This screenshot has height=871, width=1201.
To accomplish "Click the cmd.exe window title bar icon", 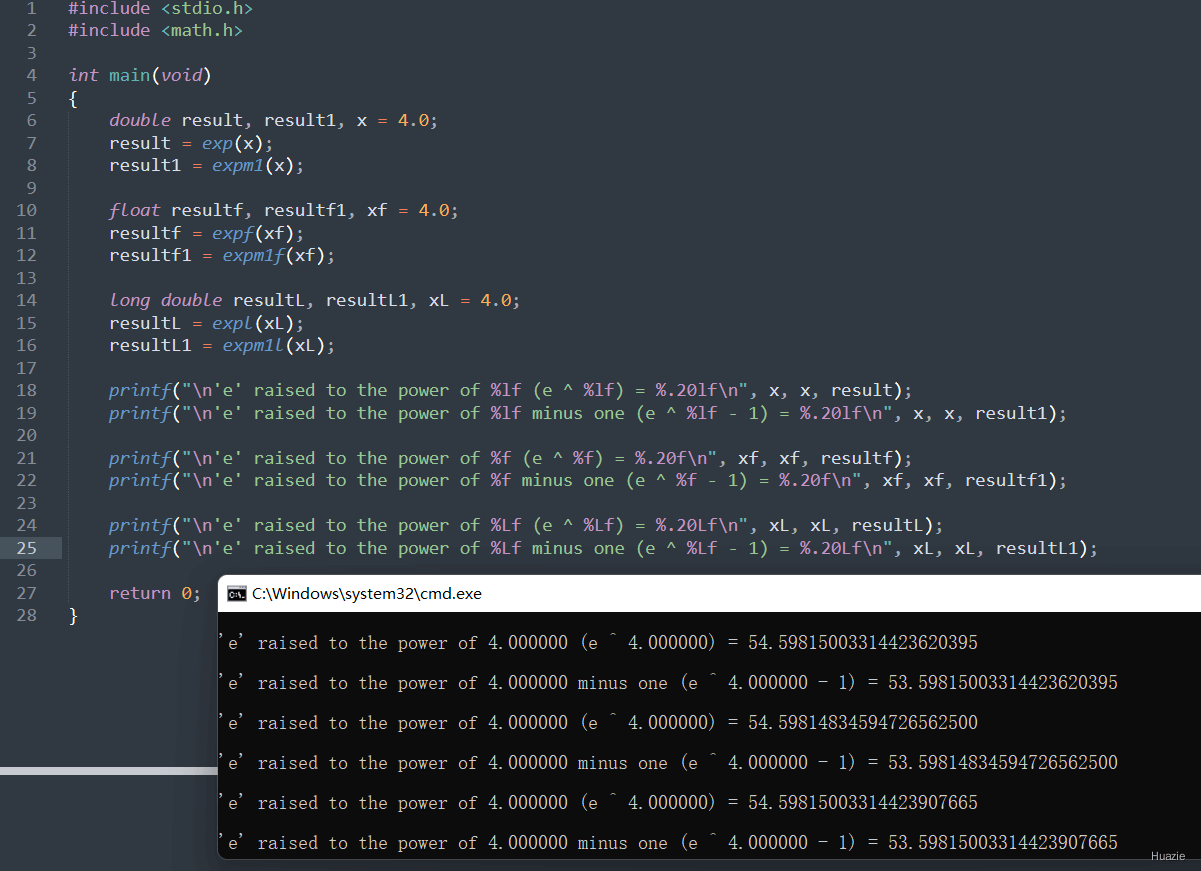I will pos(236,593).
